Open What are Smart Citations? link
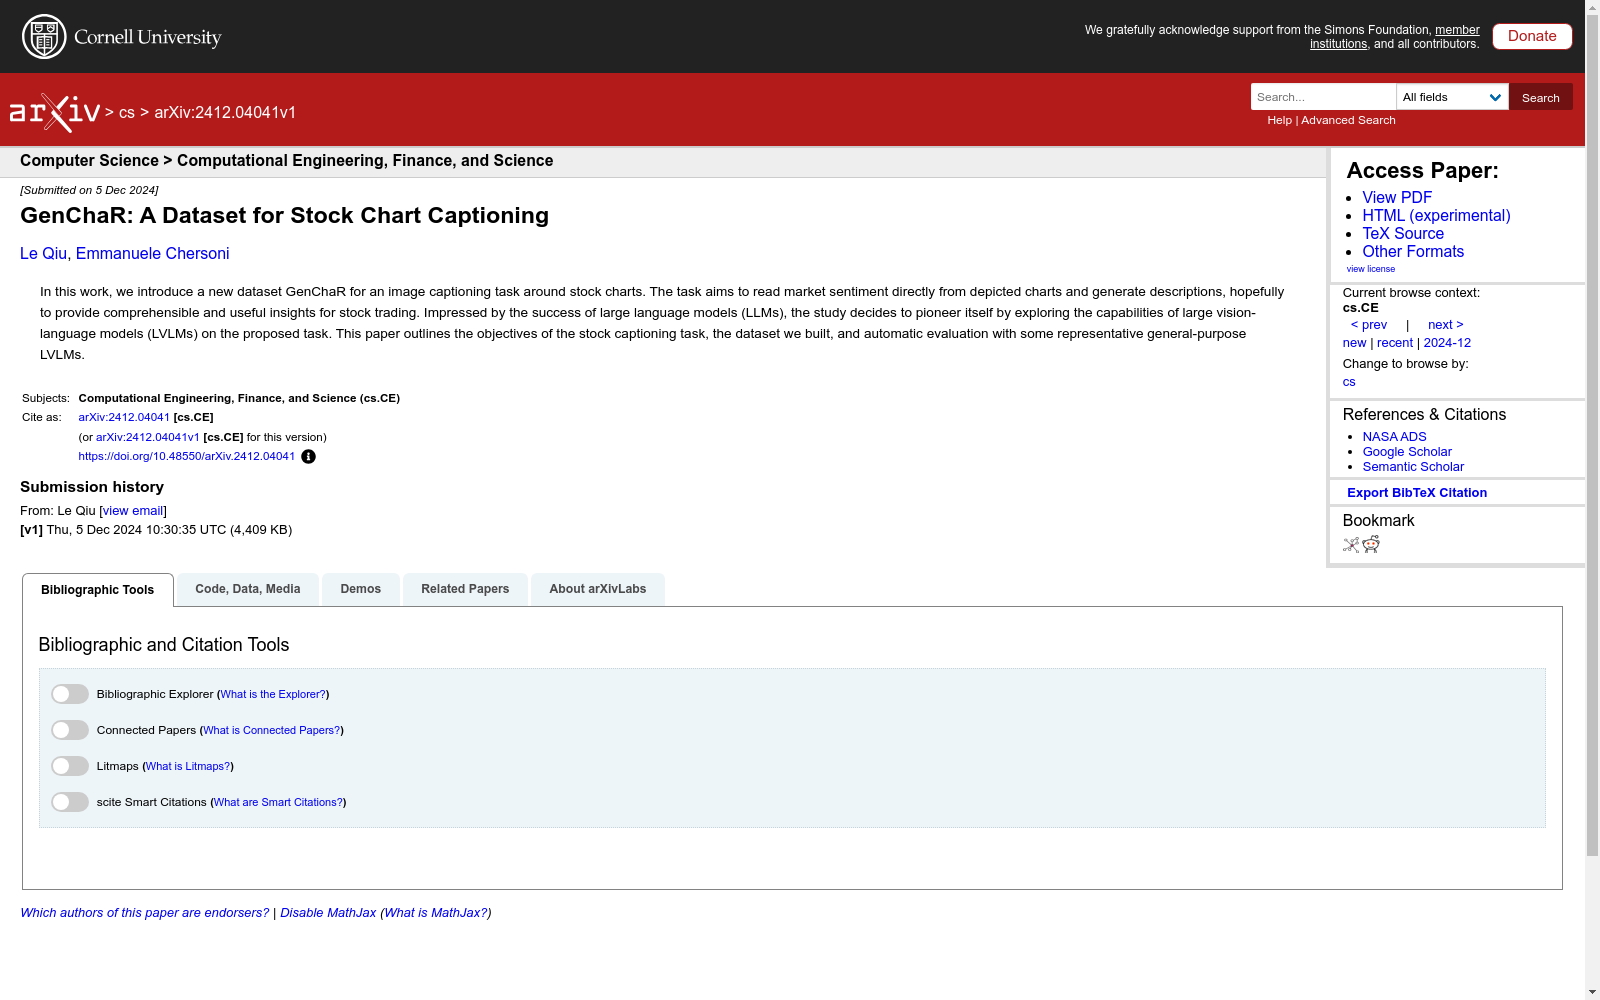Viewport: 1600px width, 1000px height. tap(279, 802)
